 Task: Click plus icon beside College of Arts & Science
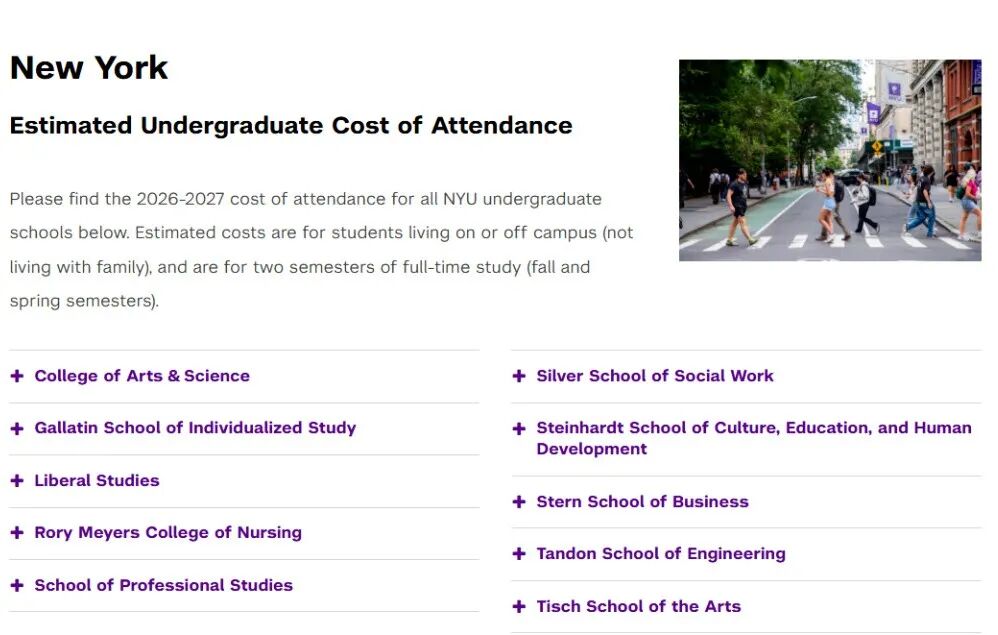pyautogui.click(x=17, y=376)
